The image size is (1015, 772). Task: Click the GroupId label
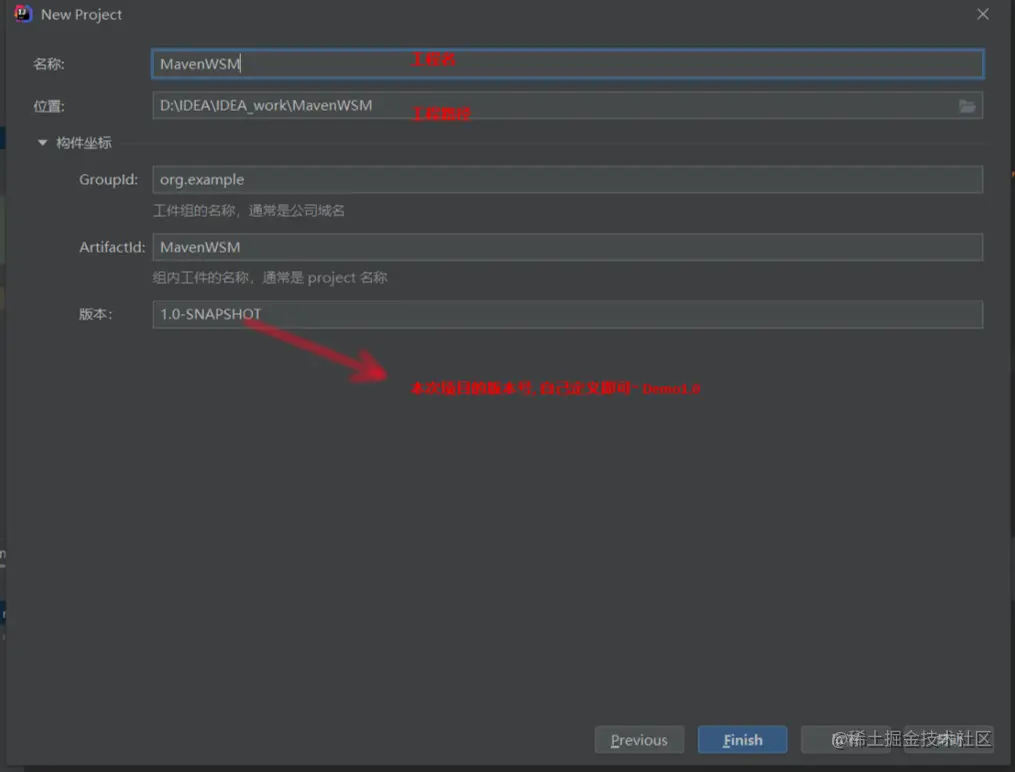[x=109, y=180]
